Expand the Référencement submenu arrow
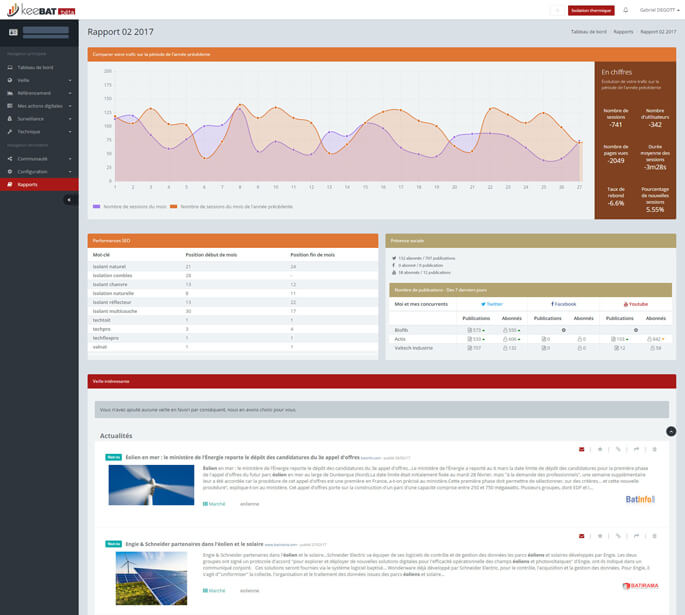This screenshot has height=615, width=685. pyautogui.click(x=70, y=93)
